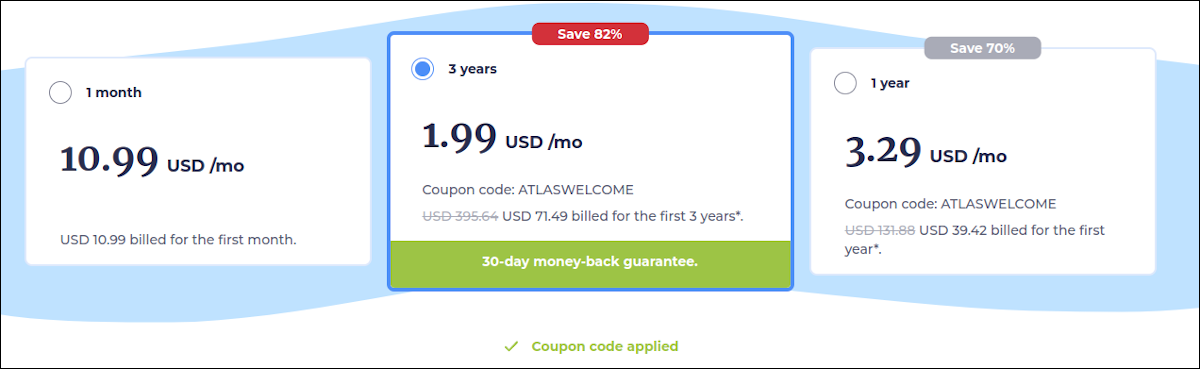Click the 1 year plan label
This screenshot has width=1200, height=369.
coord(889,83)
